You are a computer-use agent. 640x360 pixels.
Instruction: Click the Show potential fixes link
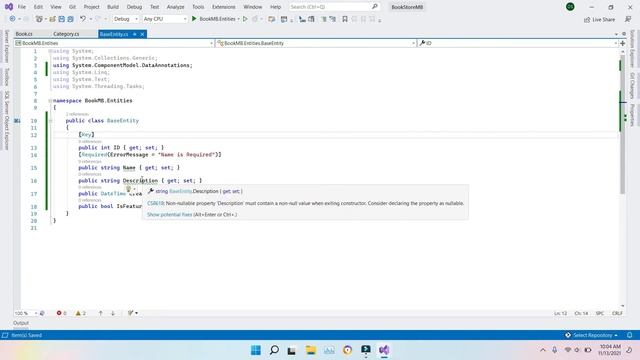coord(169,214)
